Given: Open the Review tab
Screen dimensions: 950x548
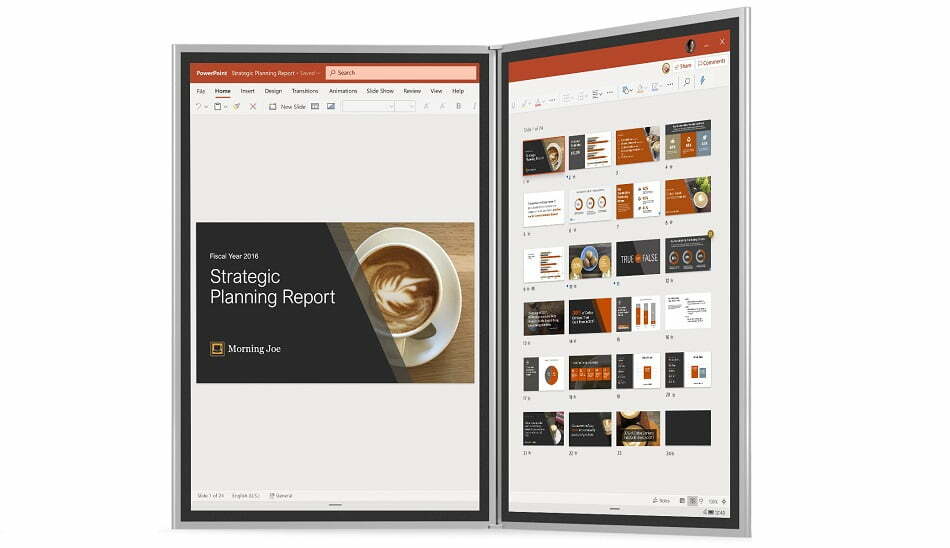Looking at the screenshot, I should (412, 91).
